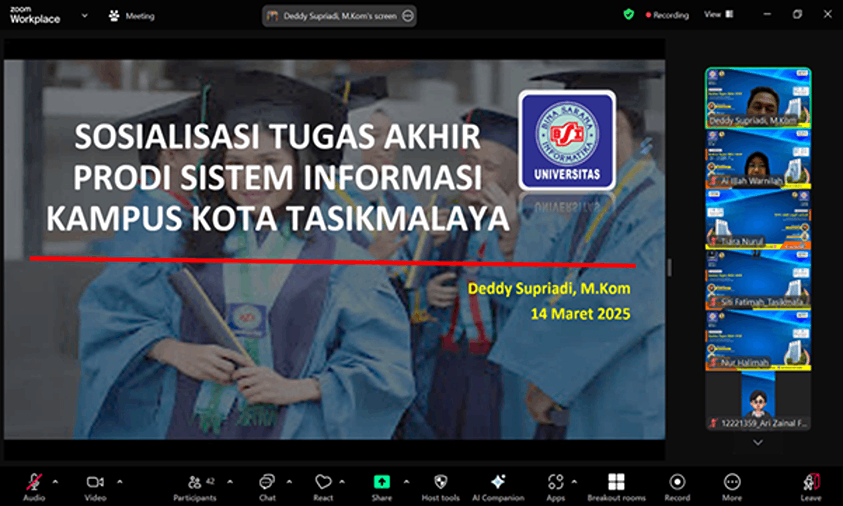Toggle the Record button
This screenshot has height=506, width=843.
[x=677, y=482]
